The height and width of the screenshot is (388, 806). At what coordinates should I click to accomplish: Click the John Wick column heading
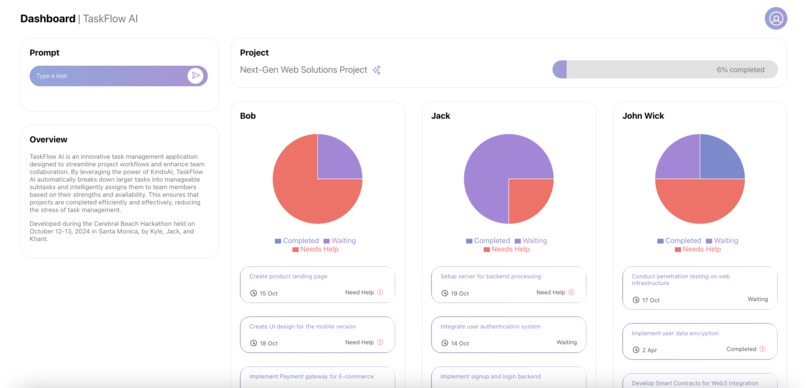pos(643,116)
